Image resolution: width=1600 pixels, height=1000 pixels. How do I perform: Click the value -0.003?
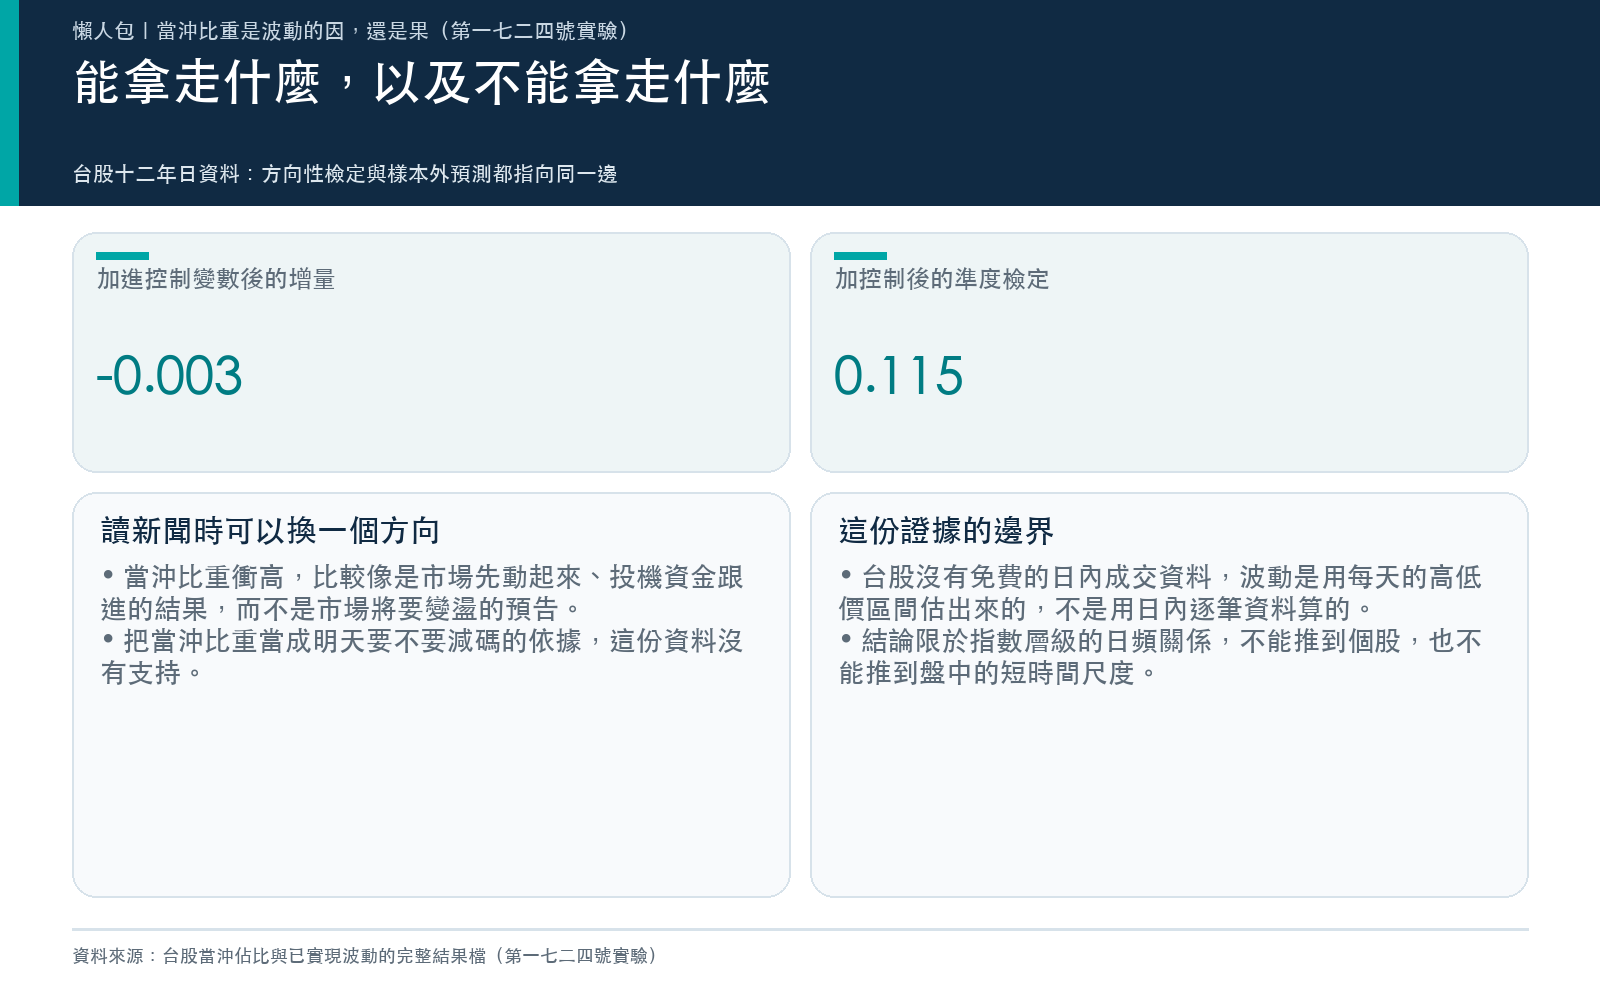pos(169,376)
